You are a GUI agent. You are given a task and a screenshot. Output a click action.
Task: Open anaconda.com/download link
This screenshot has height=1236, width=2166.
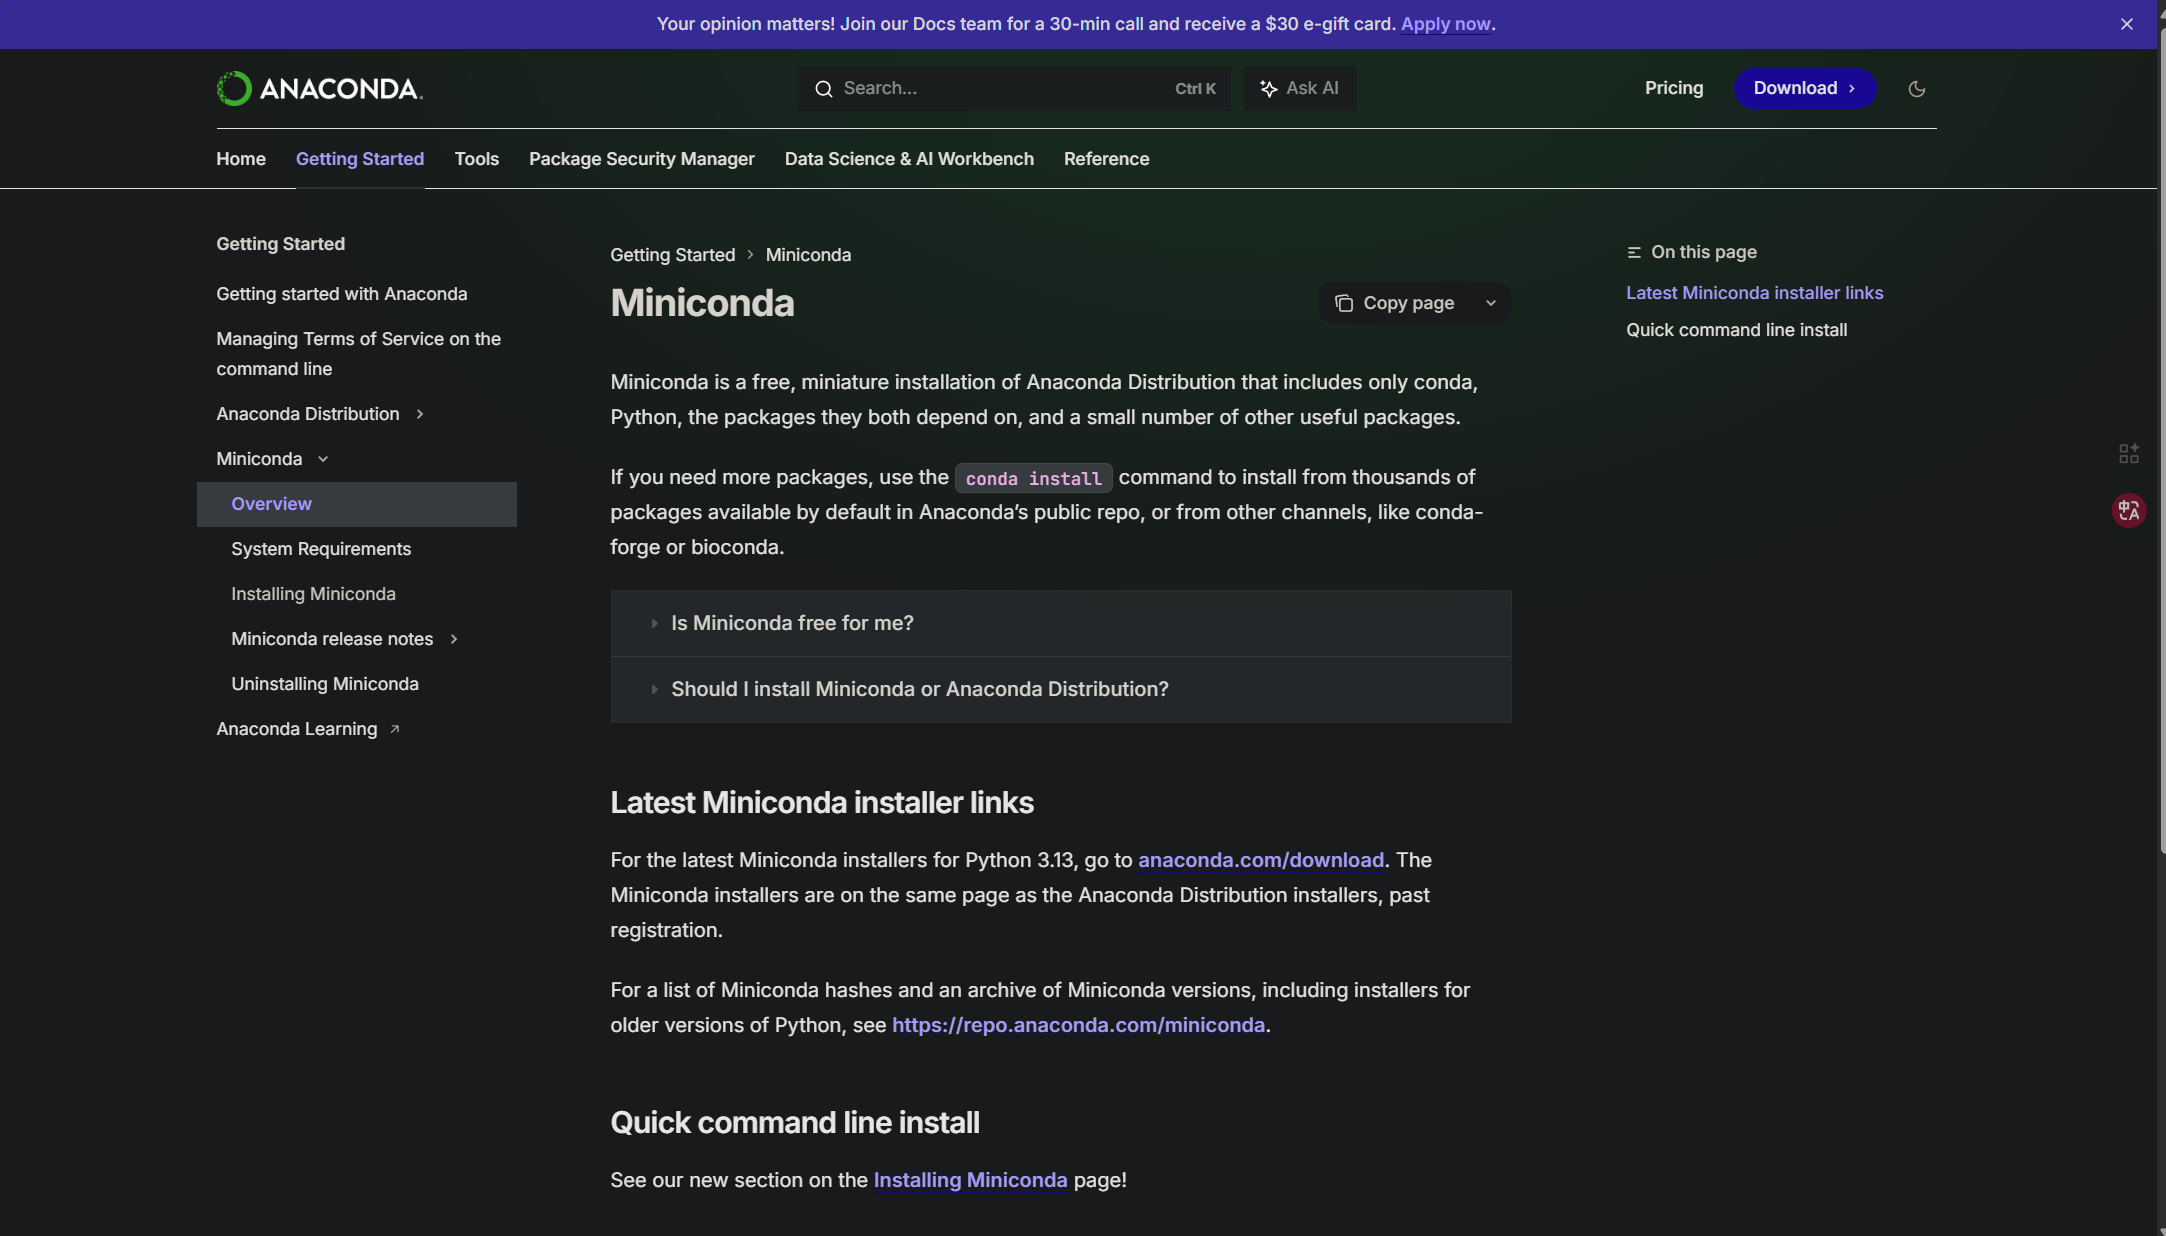[x=1261, y=860]
